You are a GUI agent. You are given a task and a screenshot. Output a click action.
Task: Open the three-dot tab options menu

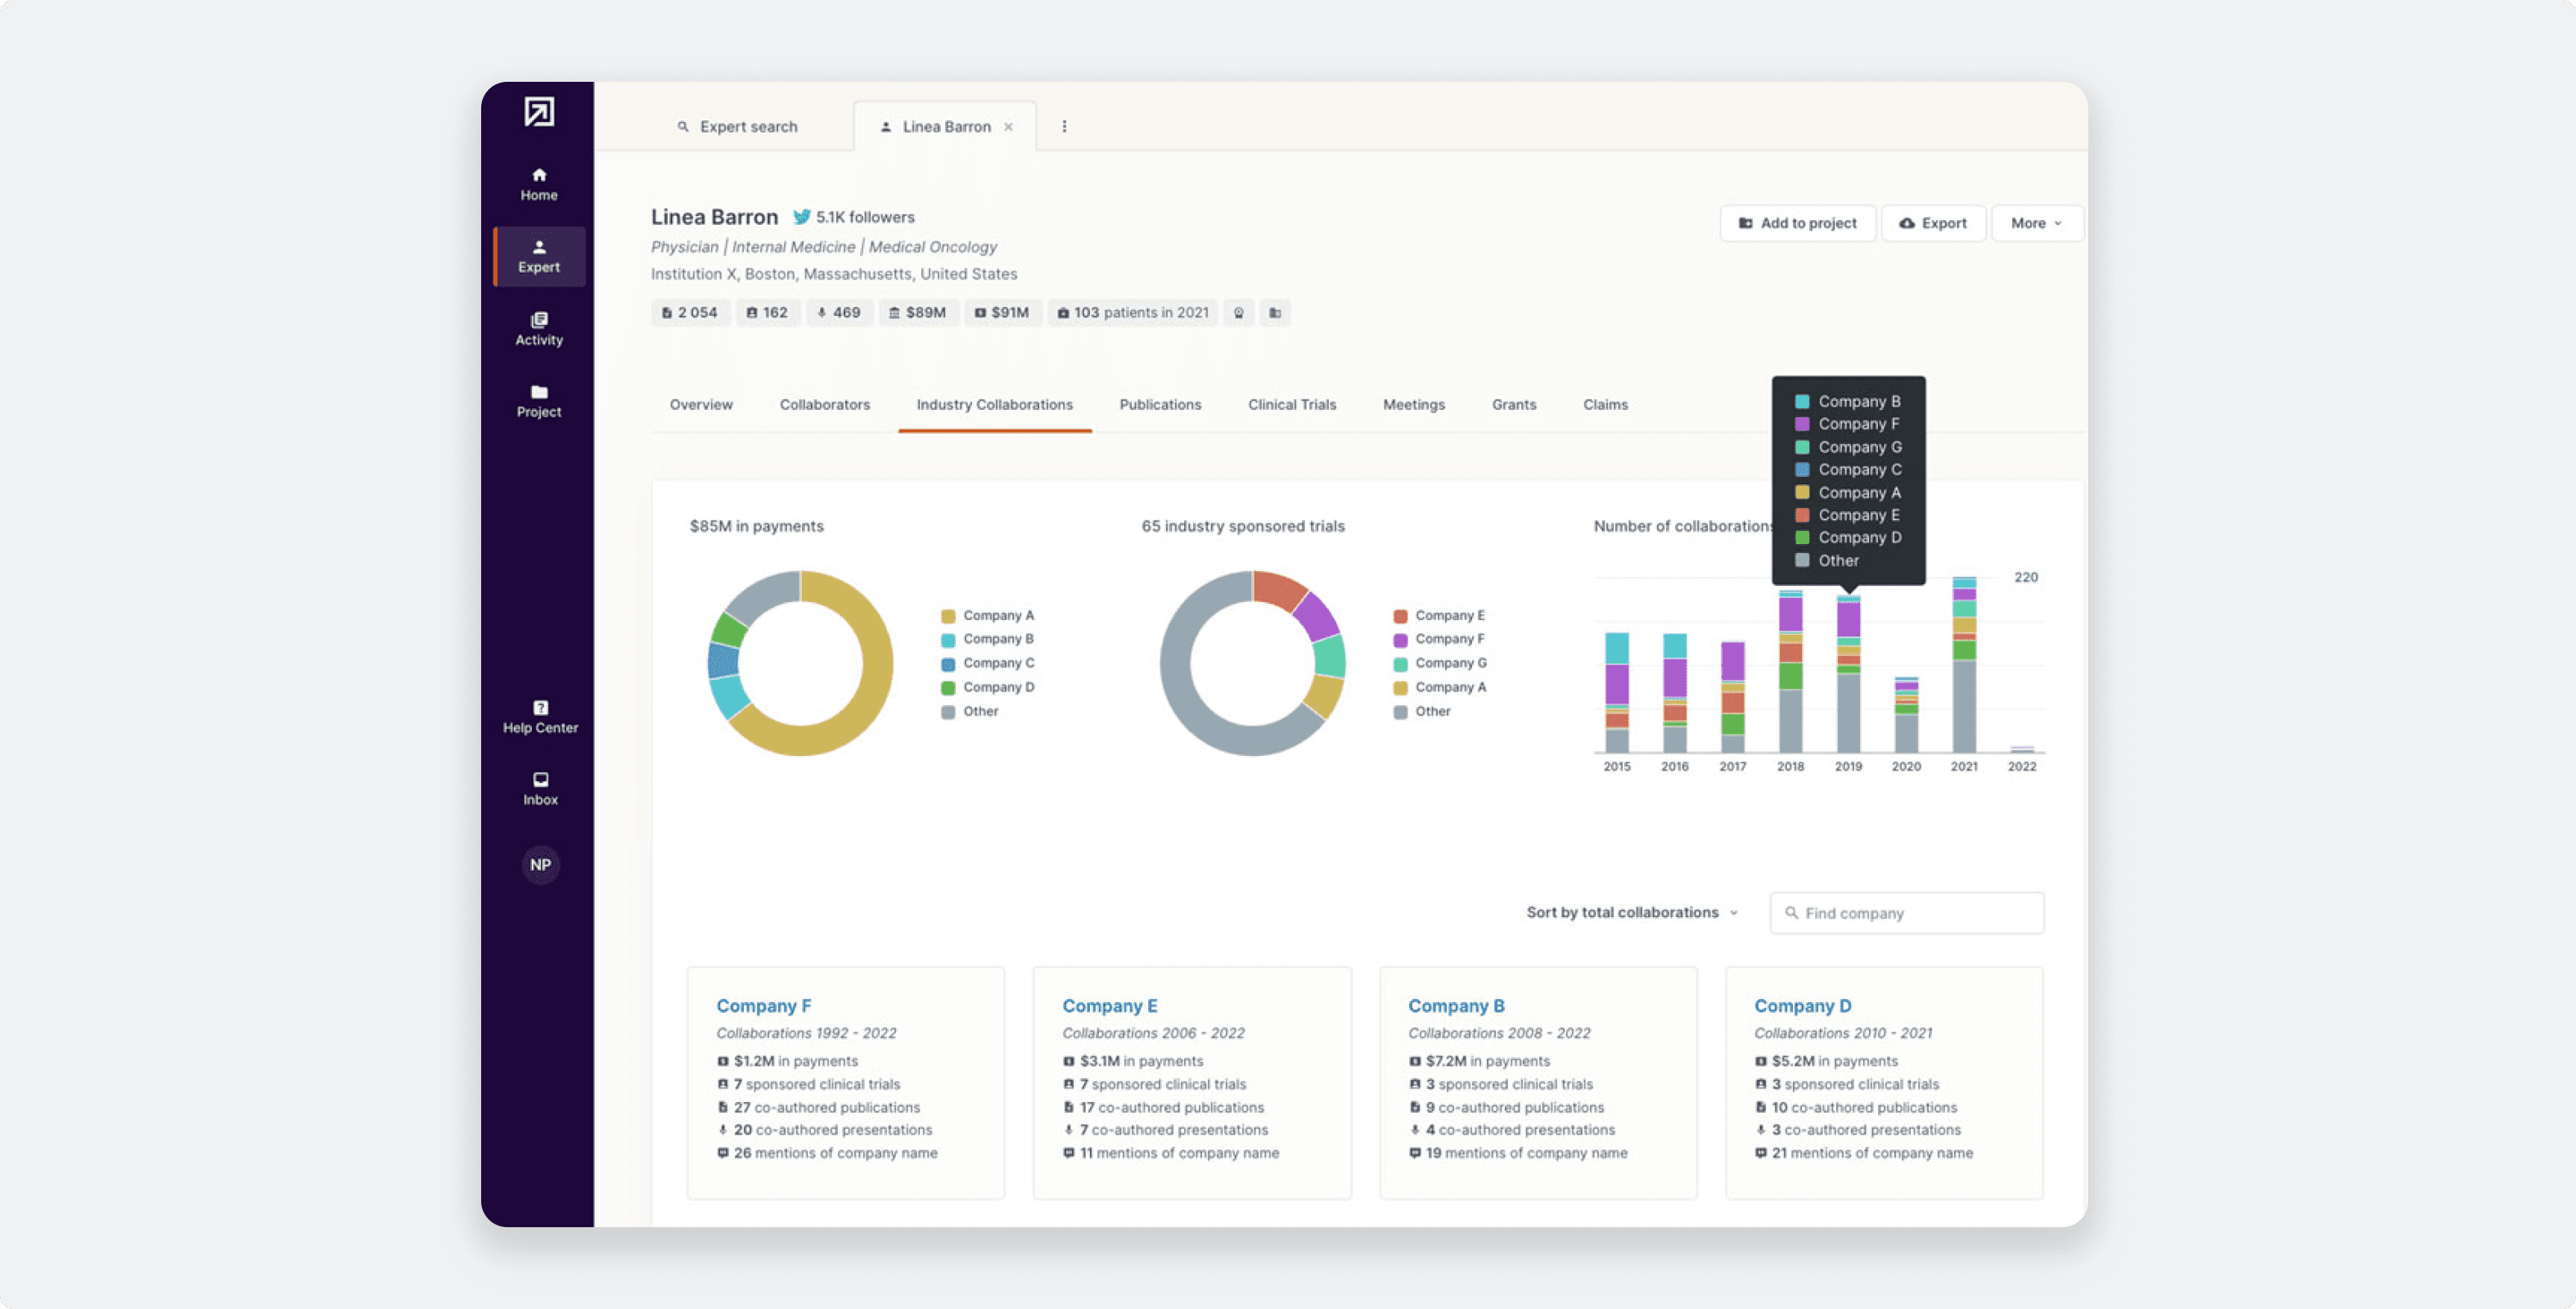pos(1064,127)
